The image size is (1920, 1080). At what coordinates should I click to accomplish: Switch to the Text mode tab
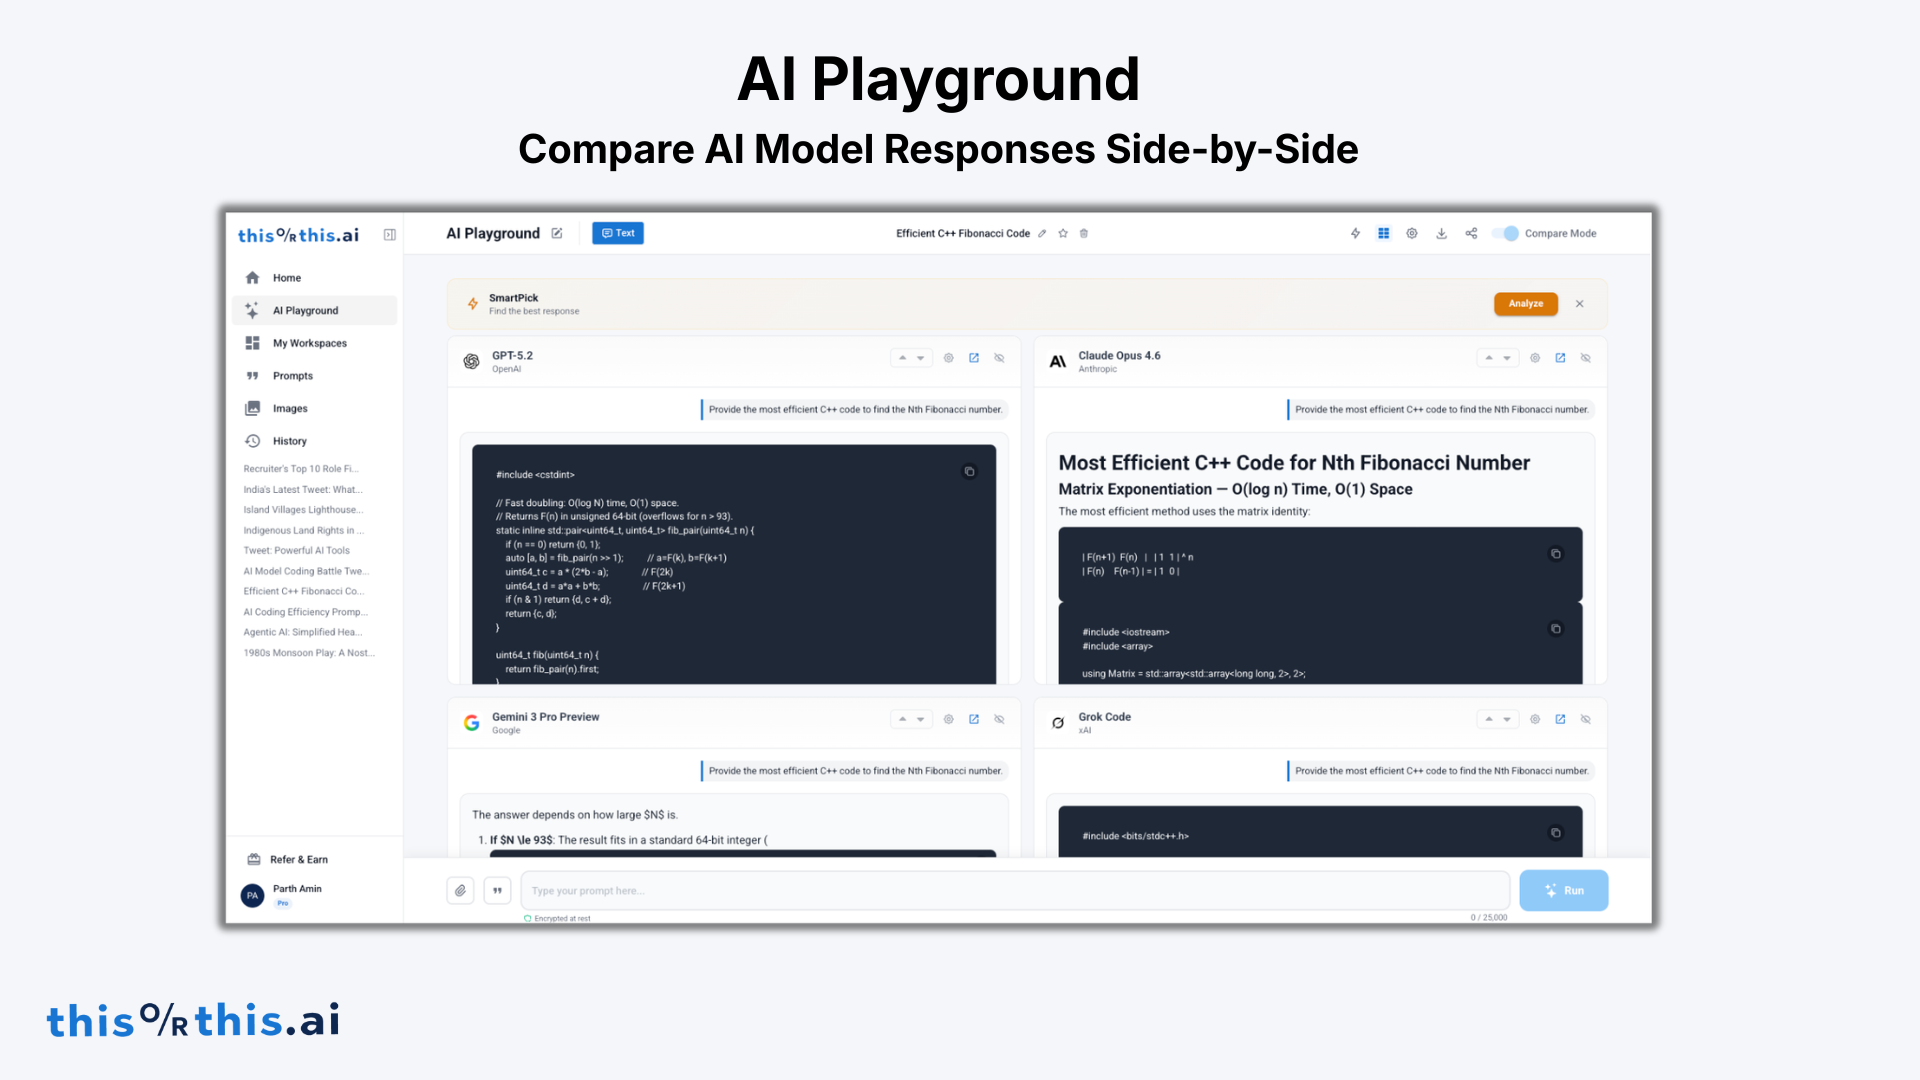coord(618,233)
